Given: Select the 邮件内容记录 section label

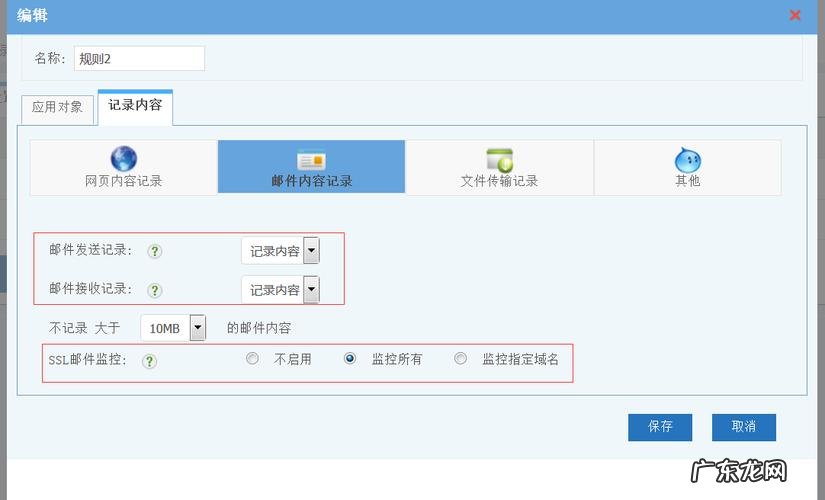Looking at the screenshot, I should click(311, 181).
